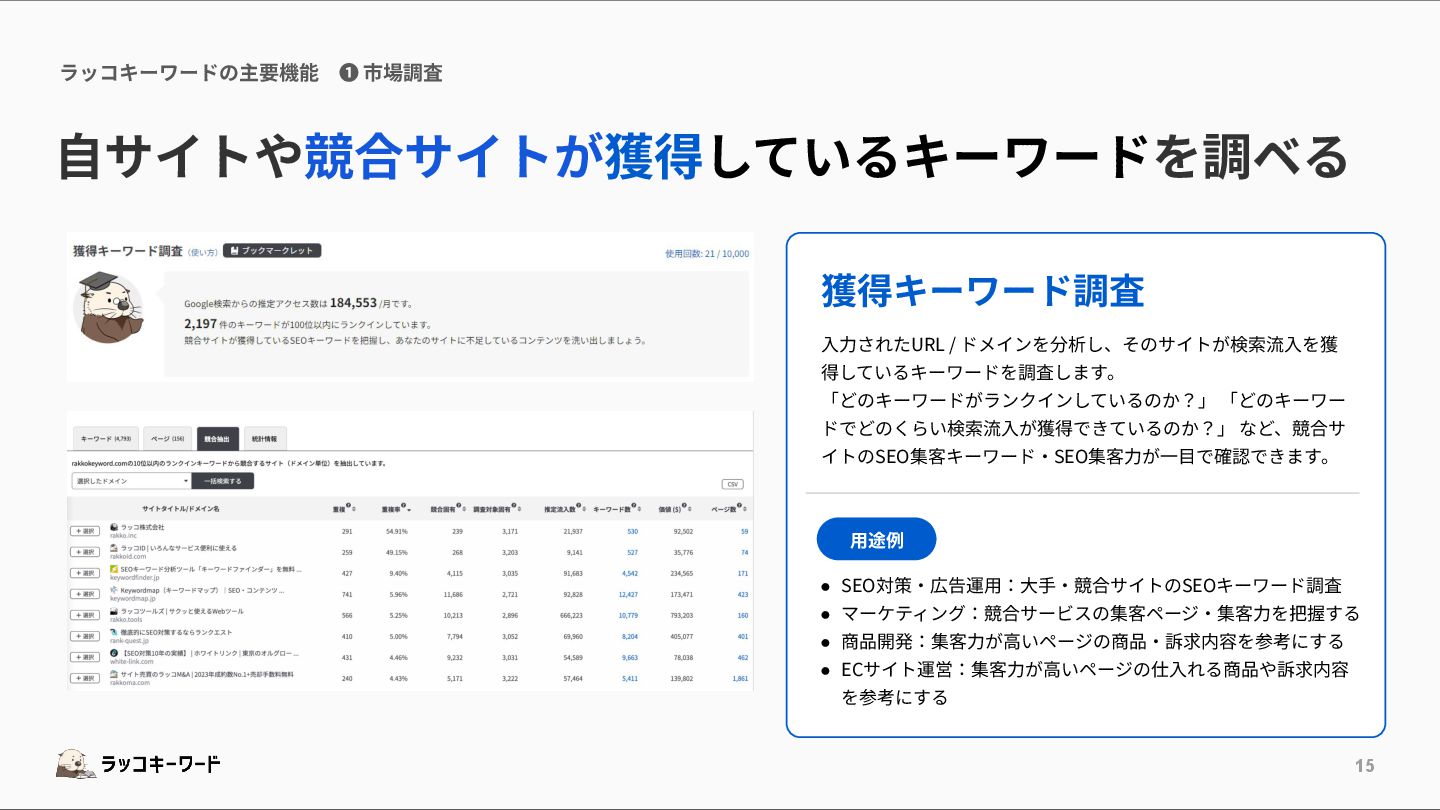Open the 使い方 usage link
Image resolution: width=1440 pixels, height=810 pixels.
pos(203,252)
